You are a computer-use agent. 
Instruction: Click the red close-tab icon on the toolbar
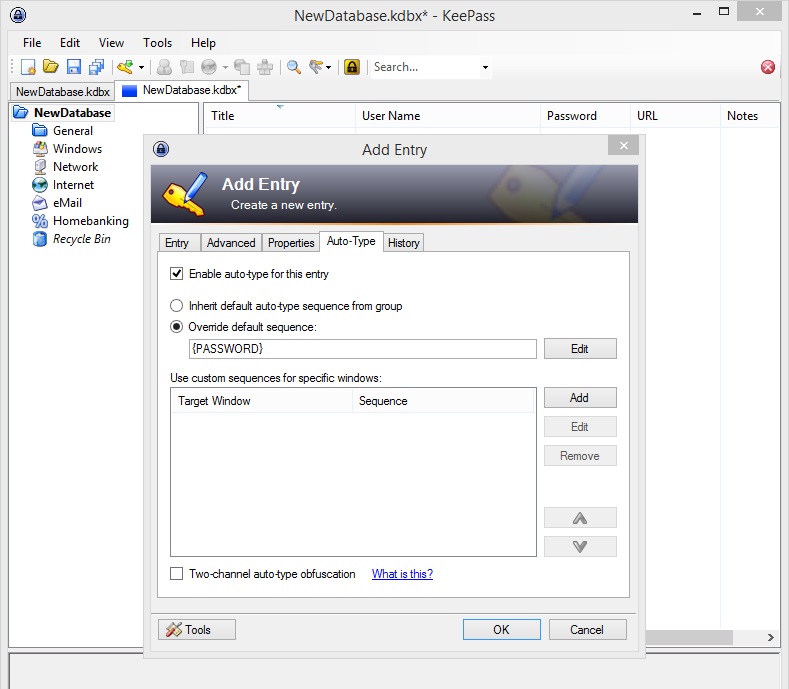click(768, 67)
